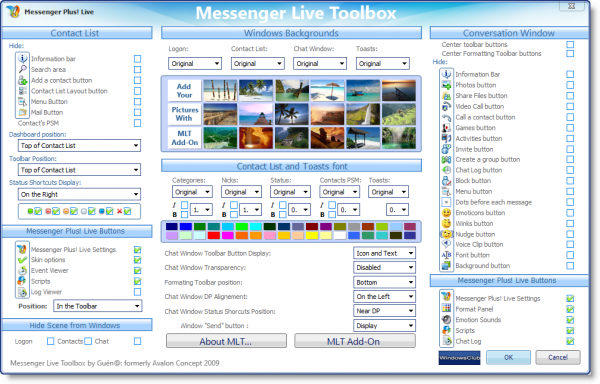
Task: Click the Search area magnifier icon
Action: point(23,69)
